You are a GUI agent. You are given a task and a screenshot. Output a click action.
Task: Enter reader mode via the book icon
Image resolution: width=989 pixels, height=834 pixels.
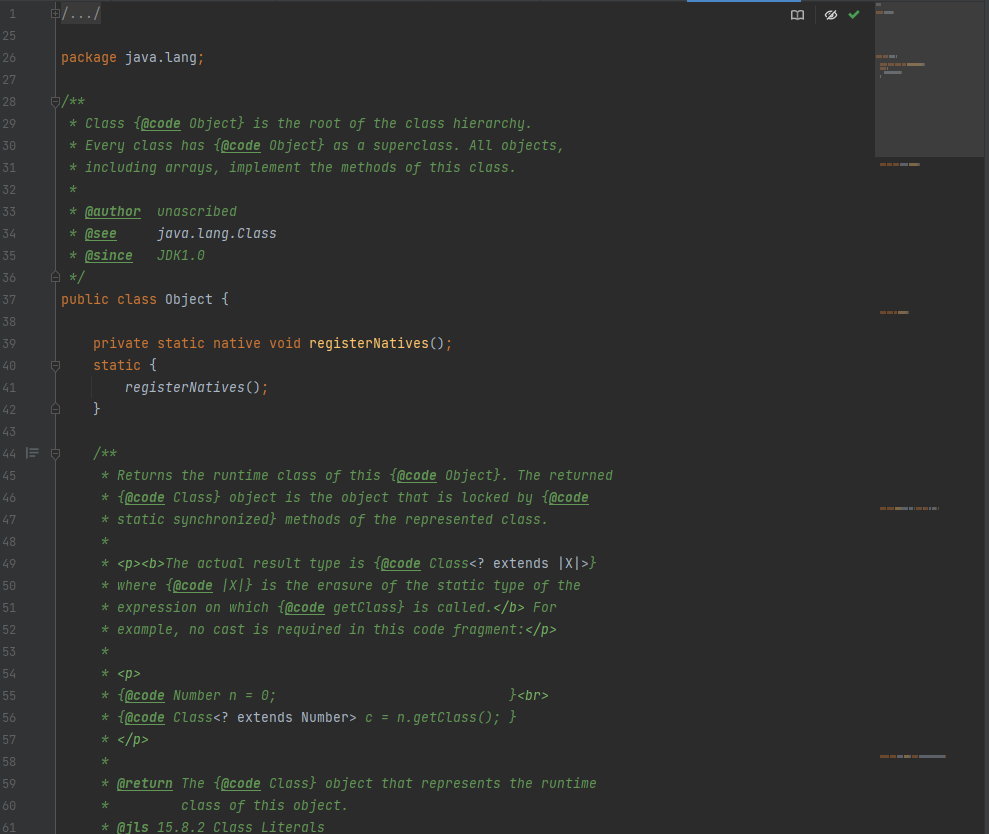point(797,14)
